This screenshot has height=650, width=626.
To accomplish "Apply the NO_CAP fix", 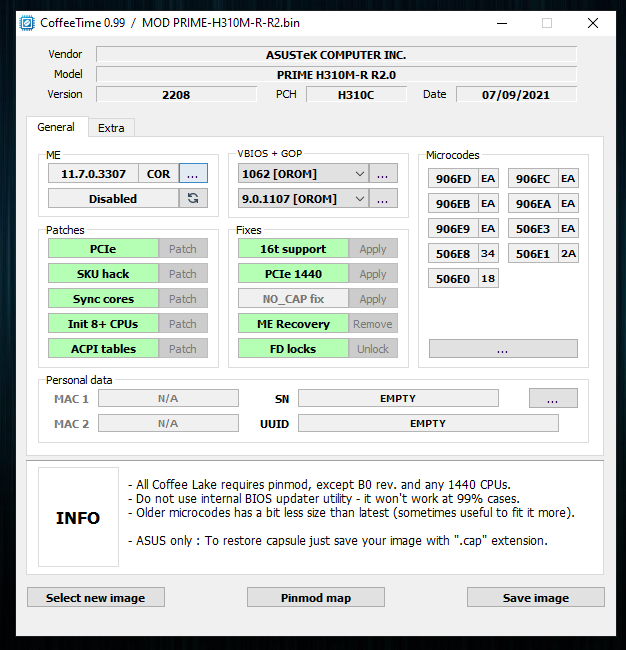I will click(373, 298).
